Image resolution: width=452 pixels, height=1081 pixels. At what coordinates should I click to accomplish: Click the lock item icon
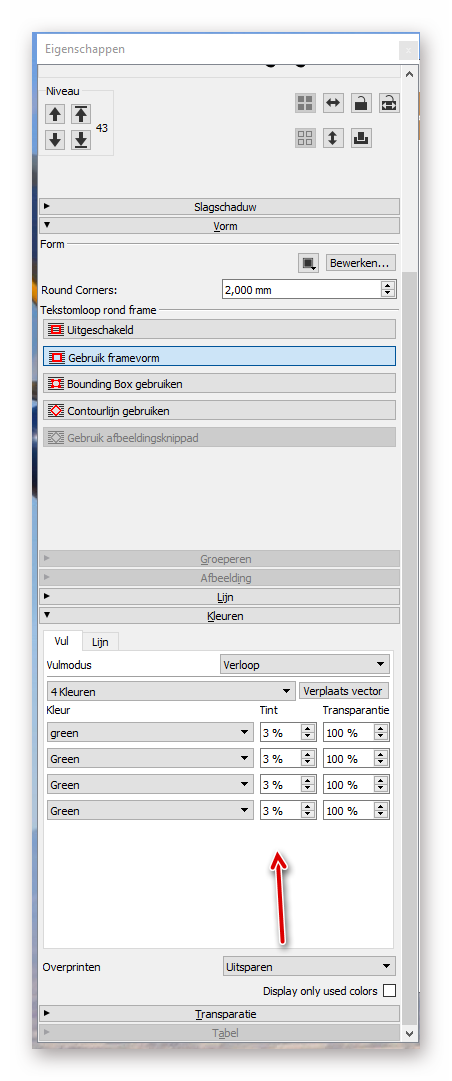pyautogui.click(x=361, y=103)
